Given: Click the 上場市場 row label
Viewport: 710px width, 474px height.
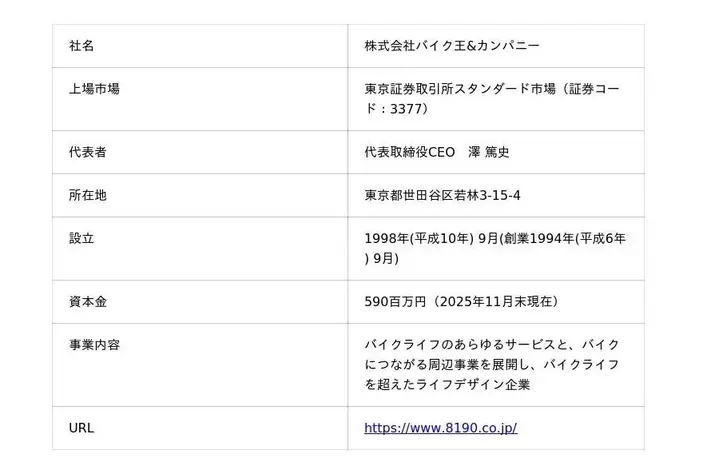Looking at the screenshot, I should pos(94,89).
